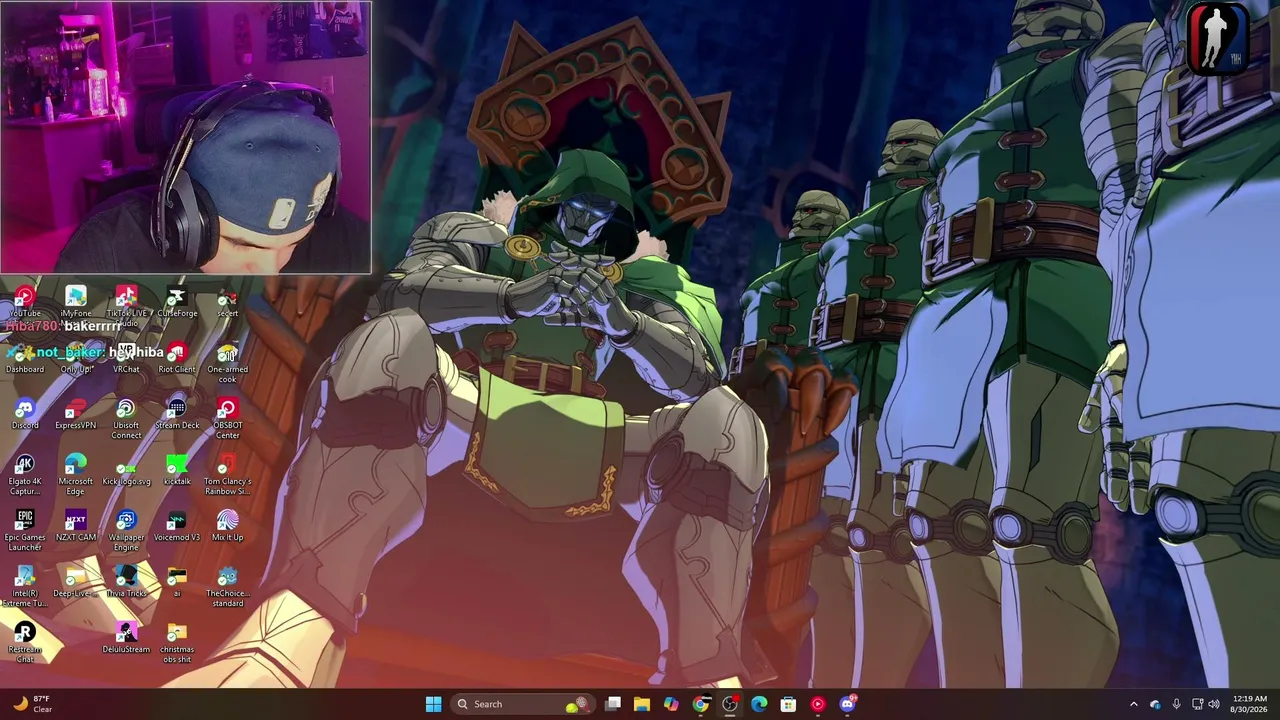Open Task View from the taskbar
Screen dimensions: 1280x720
613,704
